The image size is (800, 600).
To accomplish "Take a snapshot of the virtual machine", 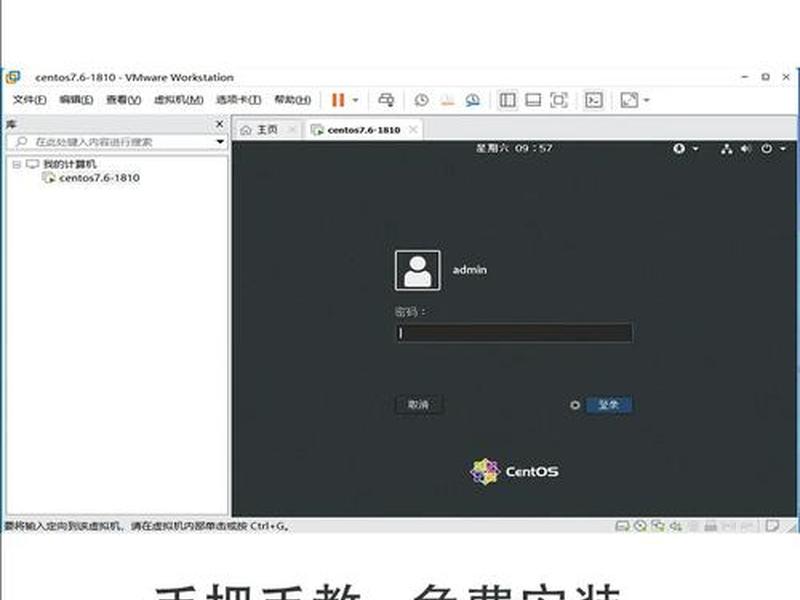I will click(421, 100).
